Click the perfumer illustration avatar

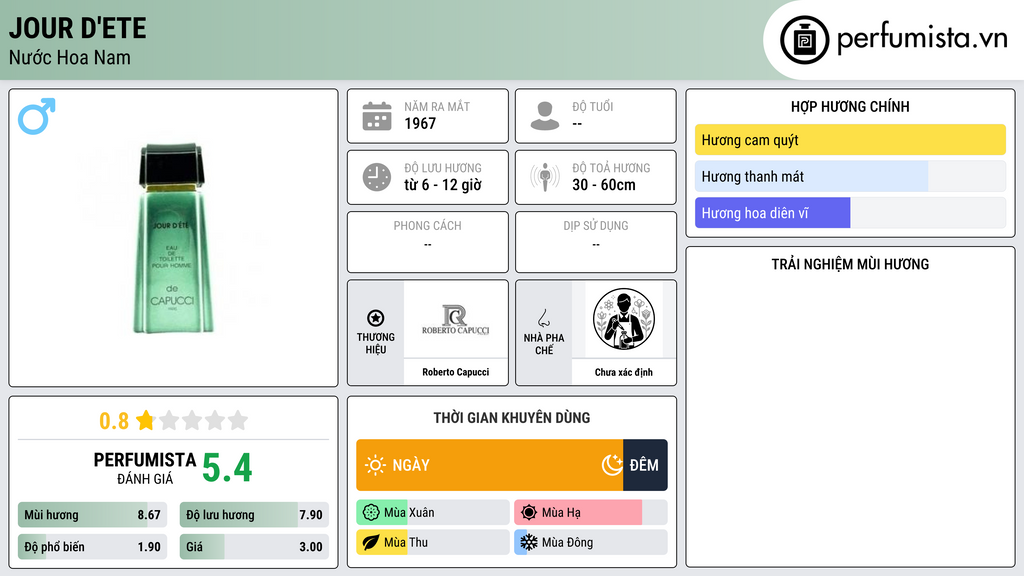(x=624, y=319)
